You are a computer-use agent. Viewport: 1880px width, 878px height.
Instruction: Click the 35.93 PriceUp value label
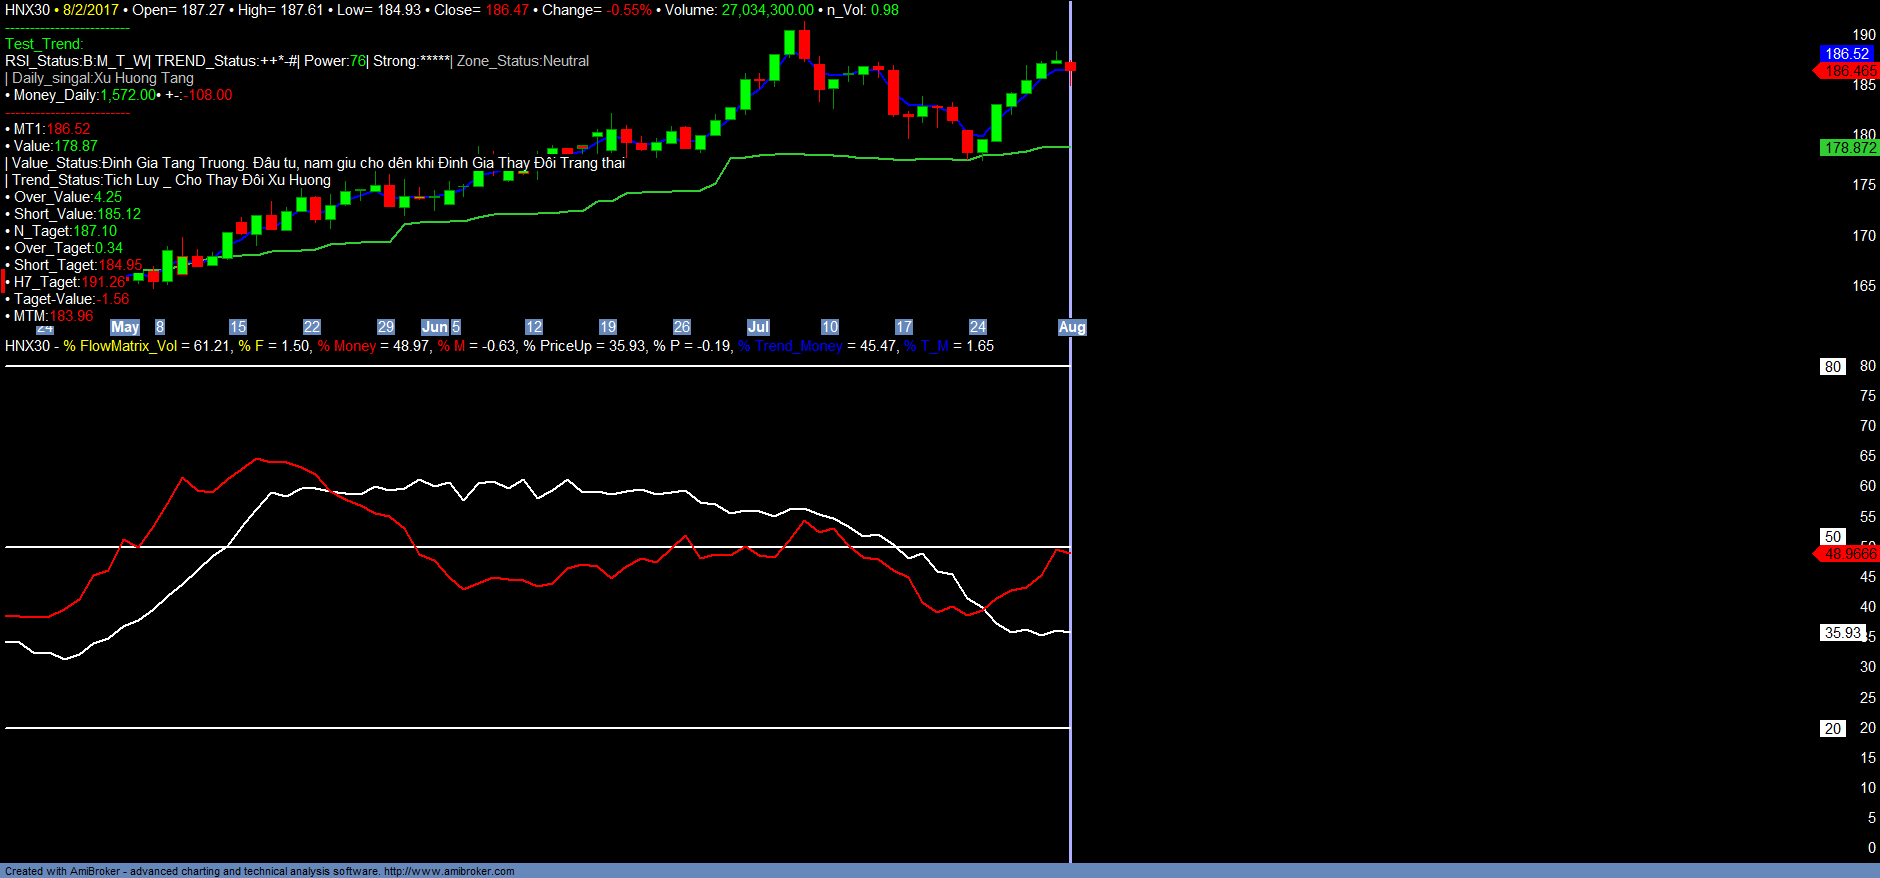[1843, 633]
